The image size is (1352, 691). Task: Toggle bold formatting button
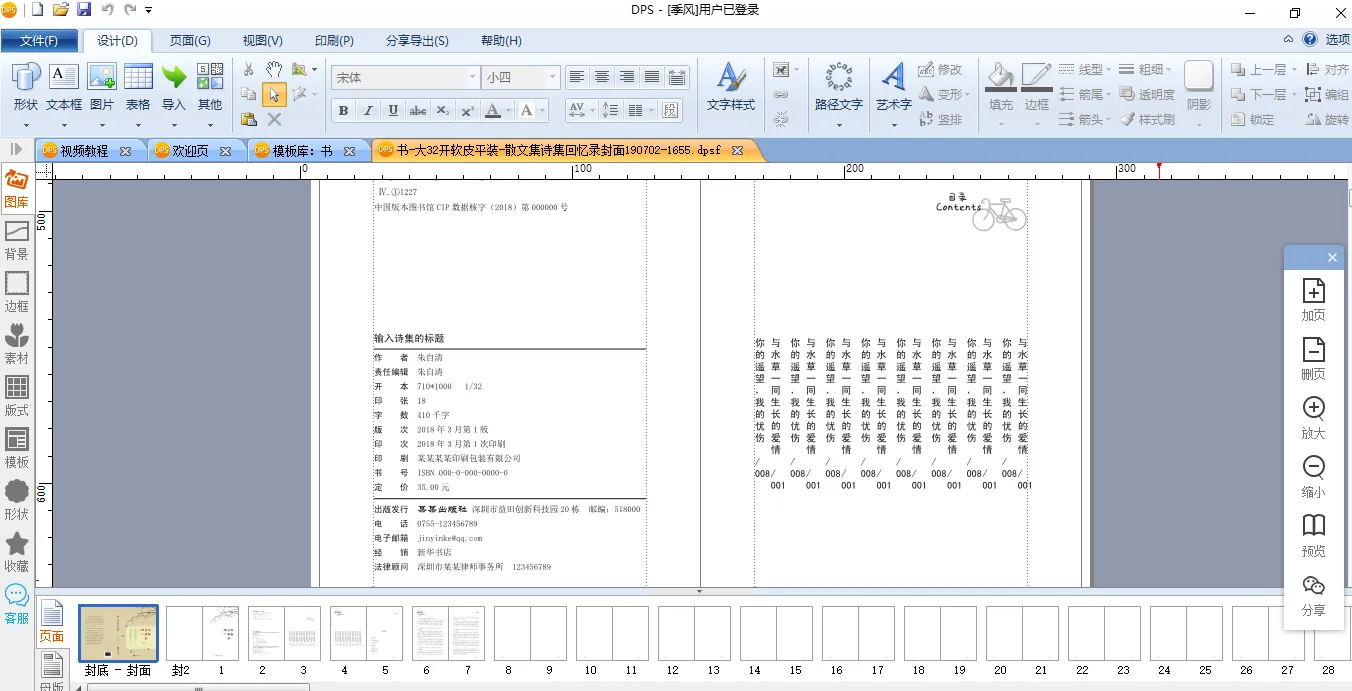pos(343,111)
